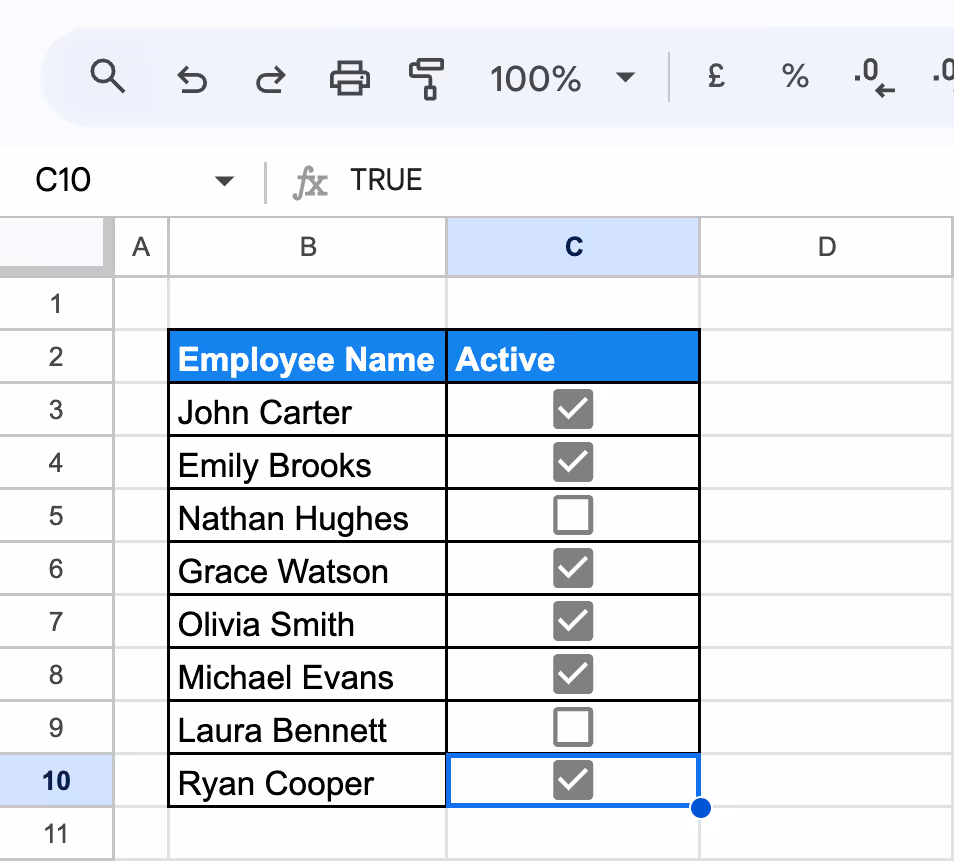The height and width of the screenshot is (861, 954).
Task: Select the cell containing Ryan Cooper
Action: tap(306, 782)
